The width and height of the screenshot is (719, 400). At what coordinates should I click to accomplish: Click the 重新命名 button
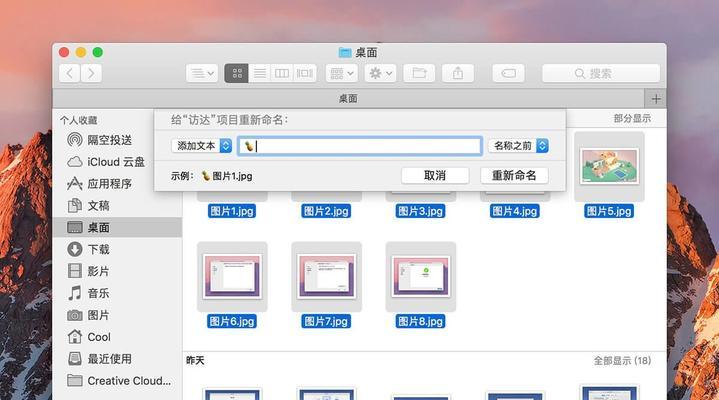tap(514, 176)
